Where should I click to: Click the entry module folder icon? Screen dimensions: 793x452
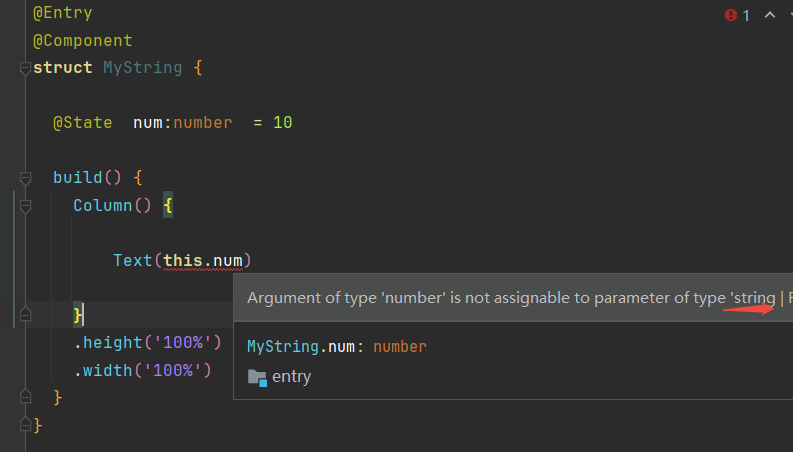pyautogui.click(x=257, y=377)
